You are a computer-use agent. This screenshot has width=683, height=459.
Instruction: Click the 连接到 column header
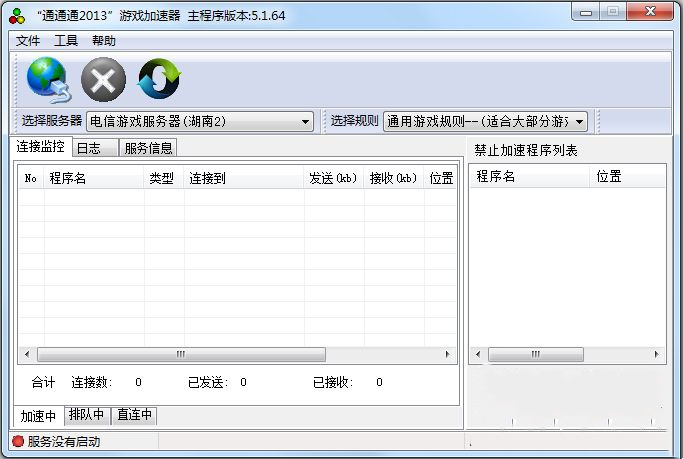243,178
